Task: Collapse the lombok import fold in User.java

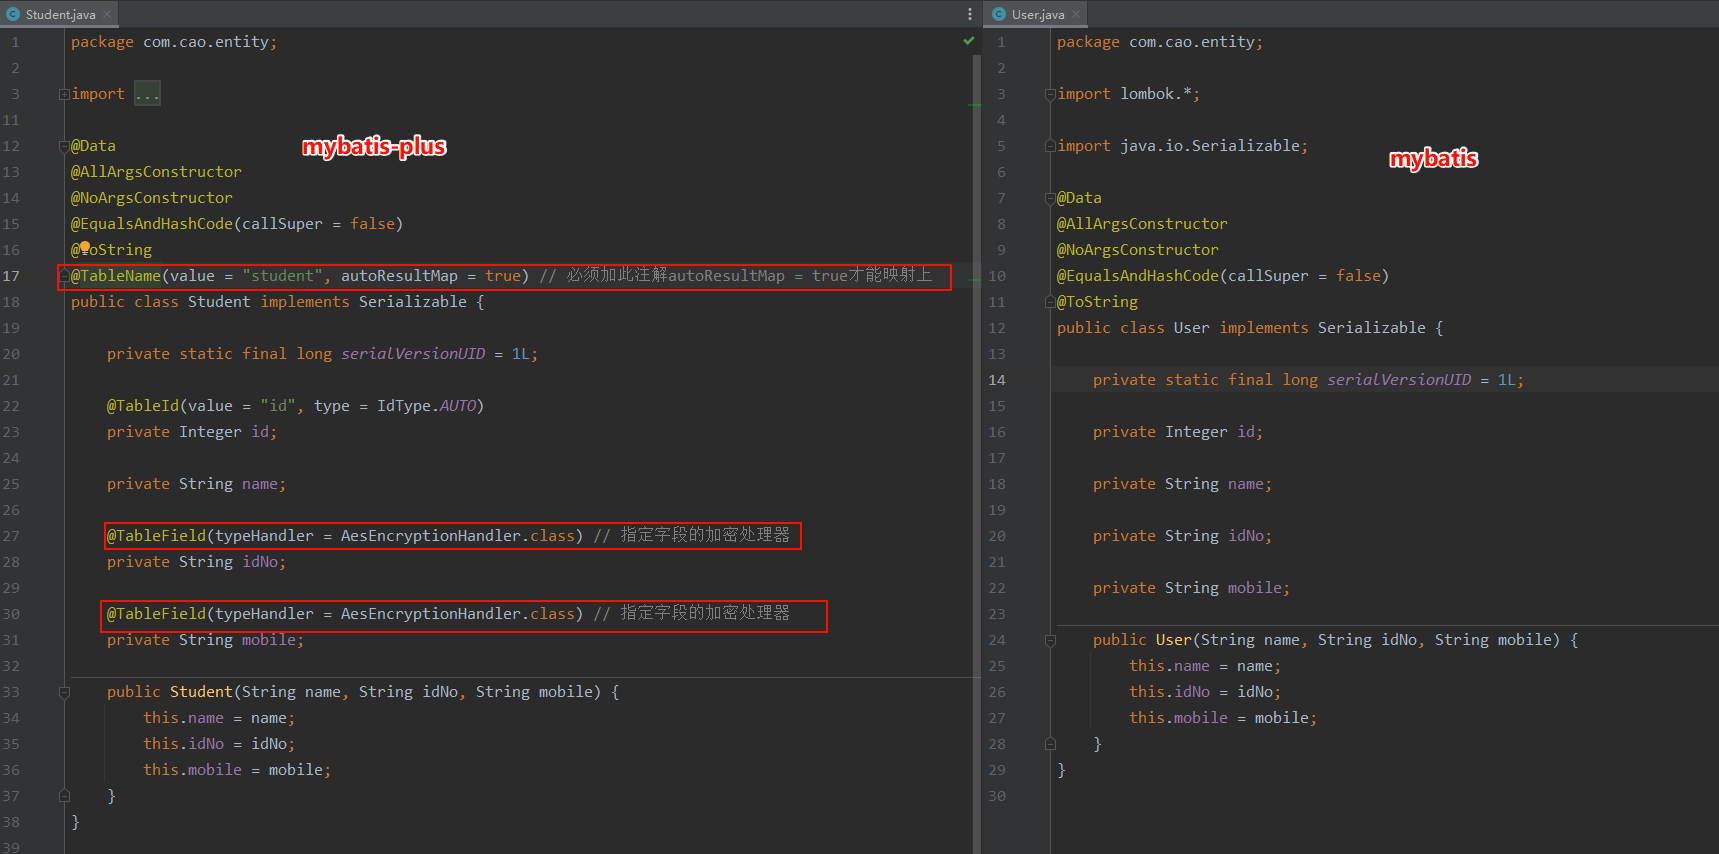Action: [1050, 94]
